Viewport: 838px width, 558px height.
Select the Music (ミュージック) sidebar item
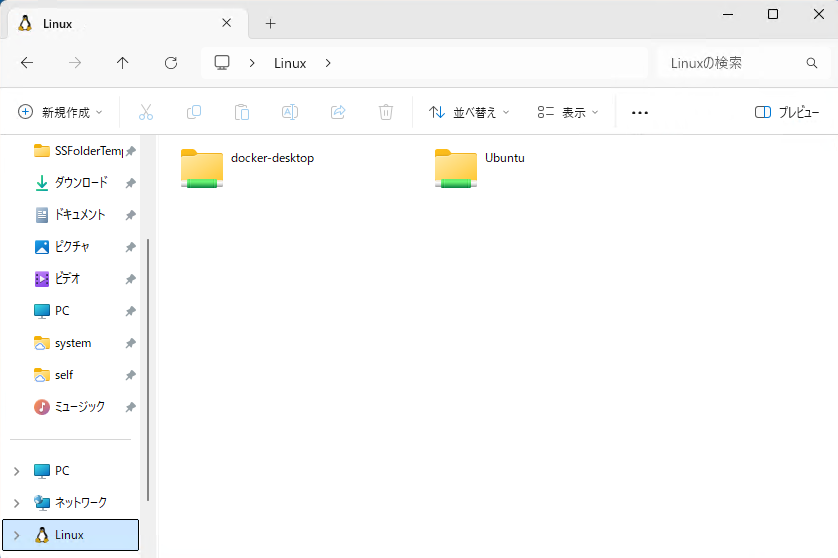(x=79, y=407)
